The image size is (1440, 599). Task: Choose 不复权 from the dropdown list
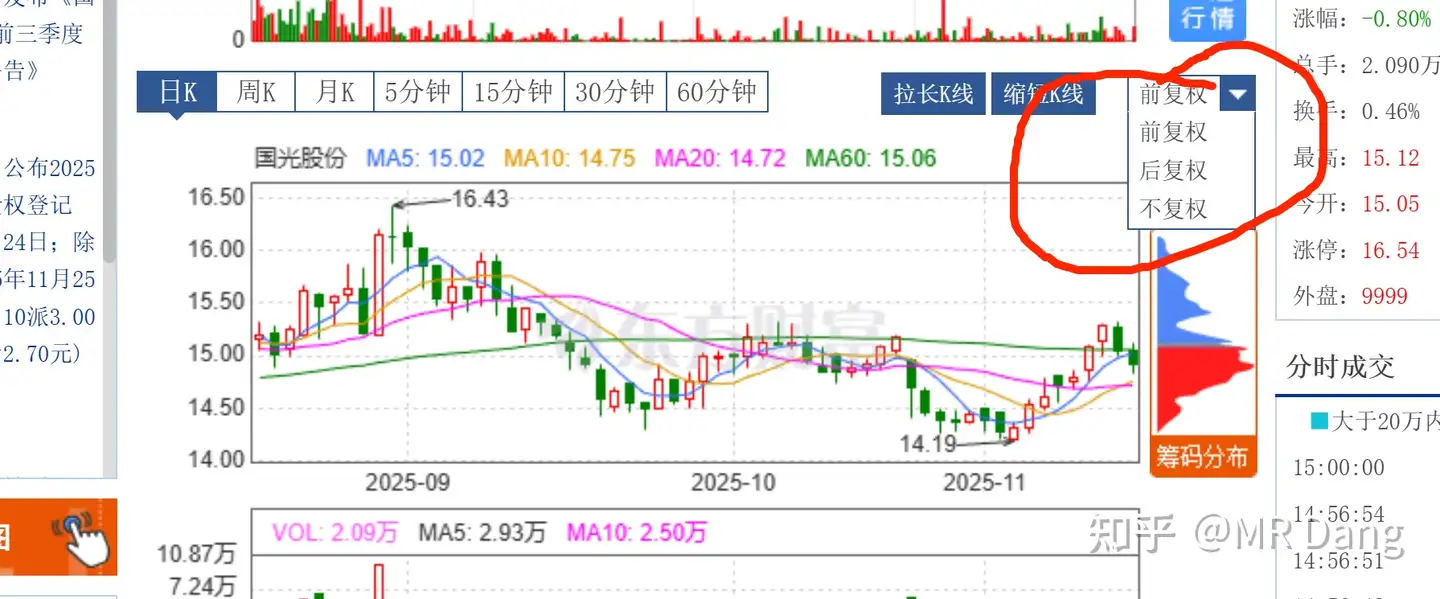click(1174, 209)
